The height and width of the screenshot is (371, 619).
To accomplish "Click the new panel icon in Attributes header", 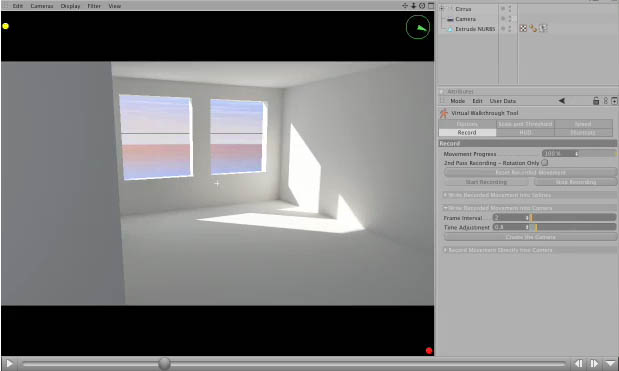I will 614,101.
